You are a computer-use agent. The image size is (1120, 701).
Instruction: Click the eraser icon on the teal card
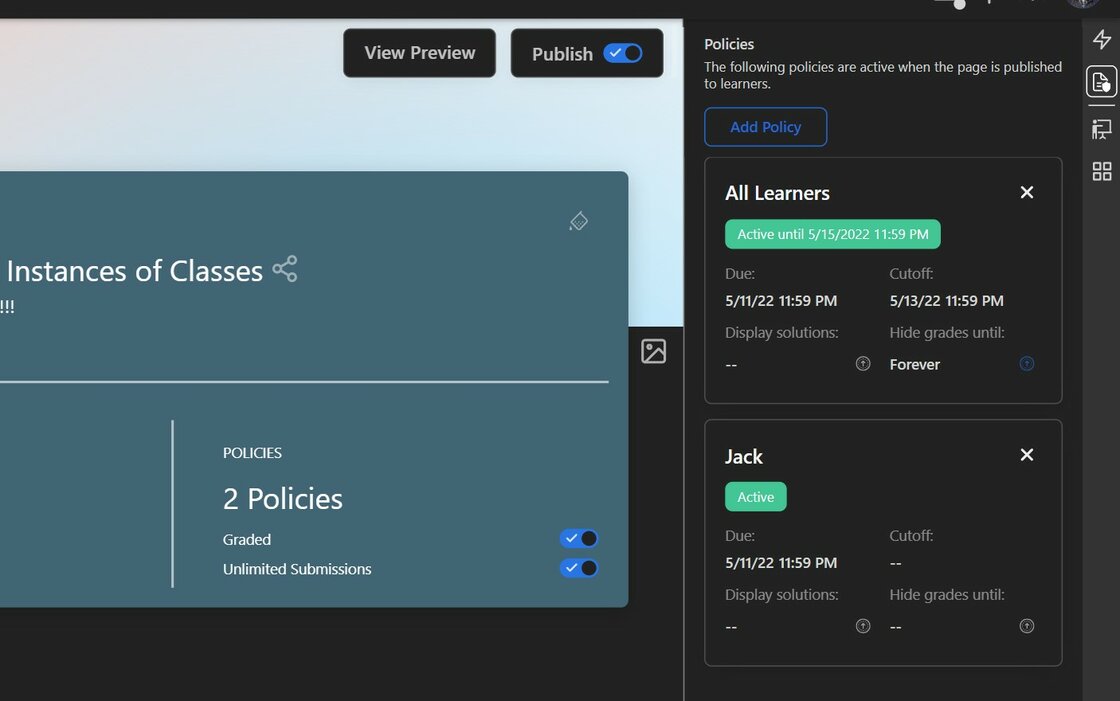(x=578, y=221)
